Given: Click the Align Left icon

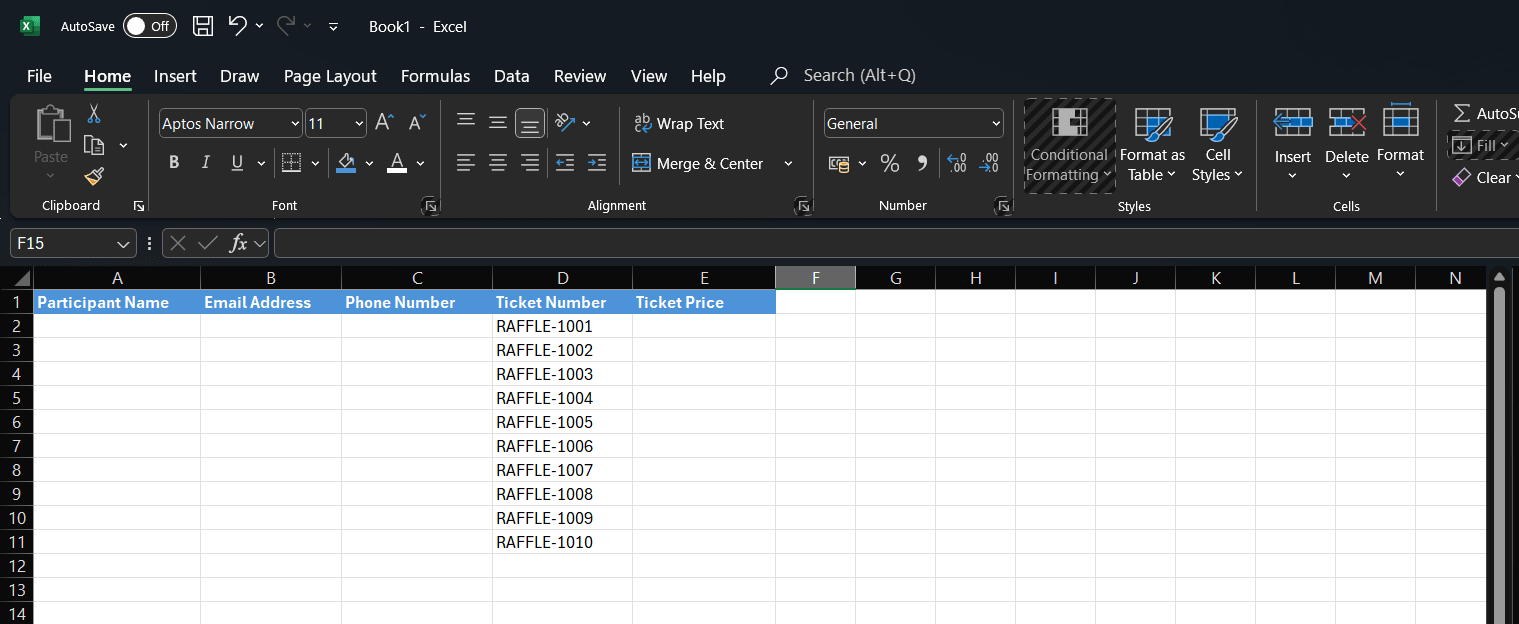Looking at the screenshot, I should 465,162.
